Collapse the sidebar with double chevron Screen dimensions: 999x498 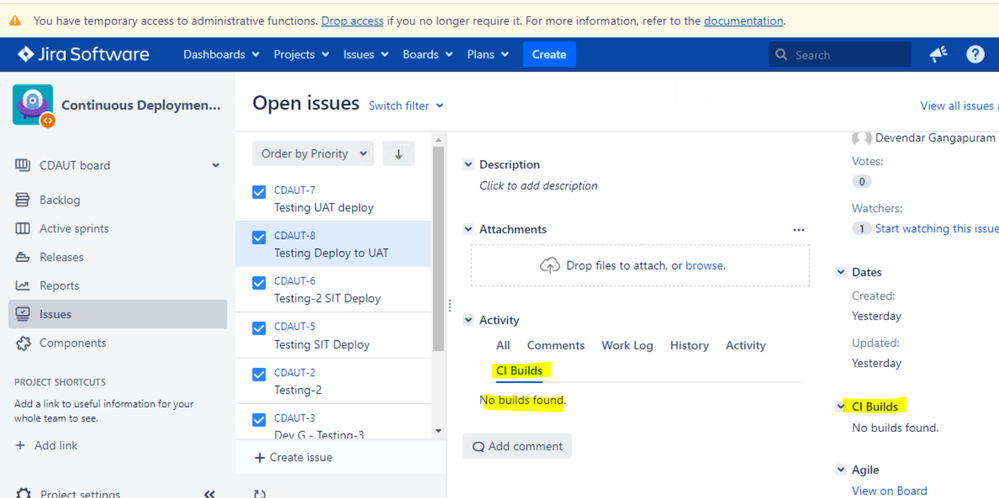pos(209,494)
